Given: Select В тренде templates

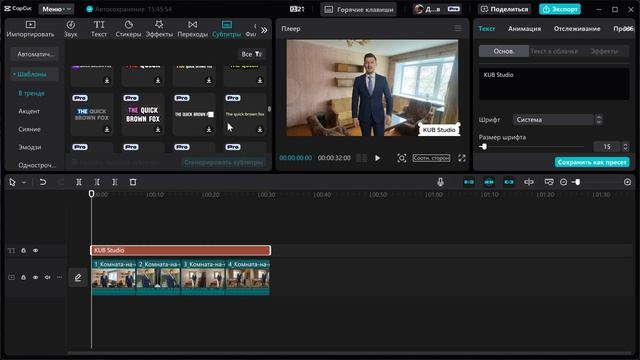Looking at the screenshot, I should (31, 93).
